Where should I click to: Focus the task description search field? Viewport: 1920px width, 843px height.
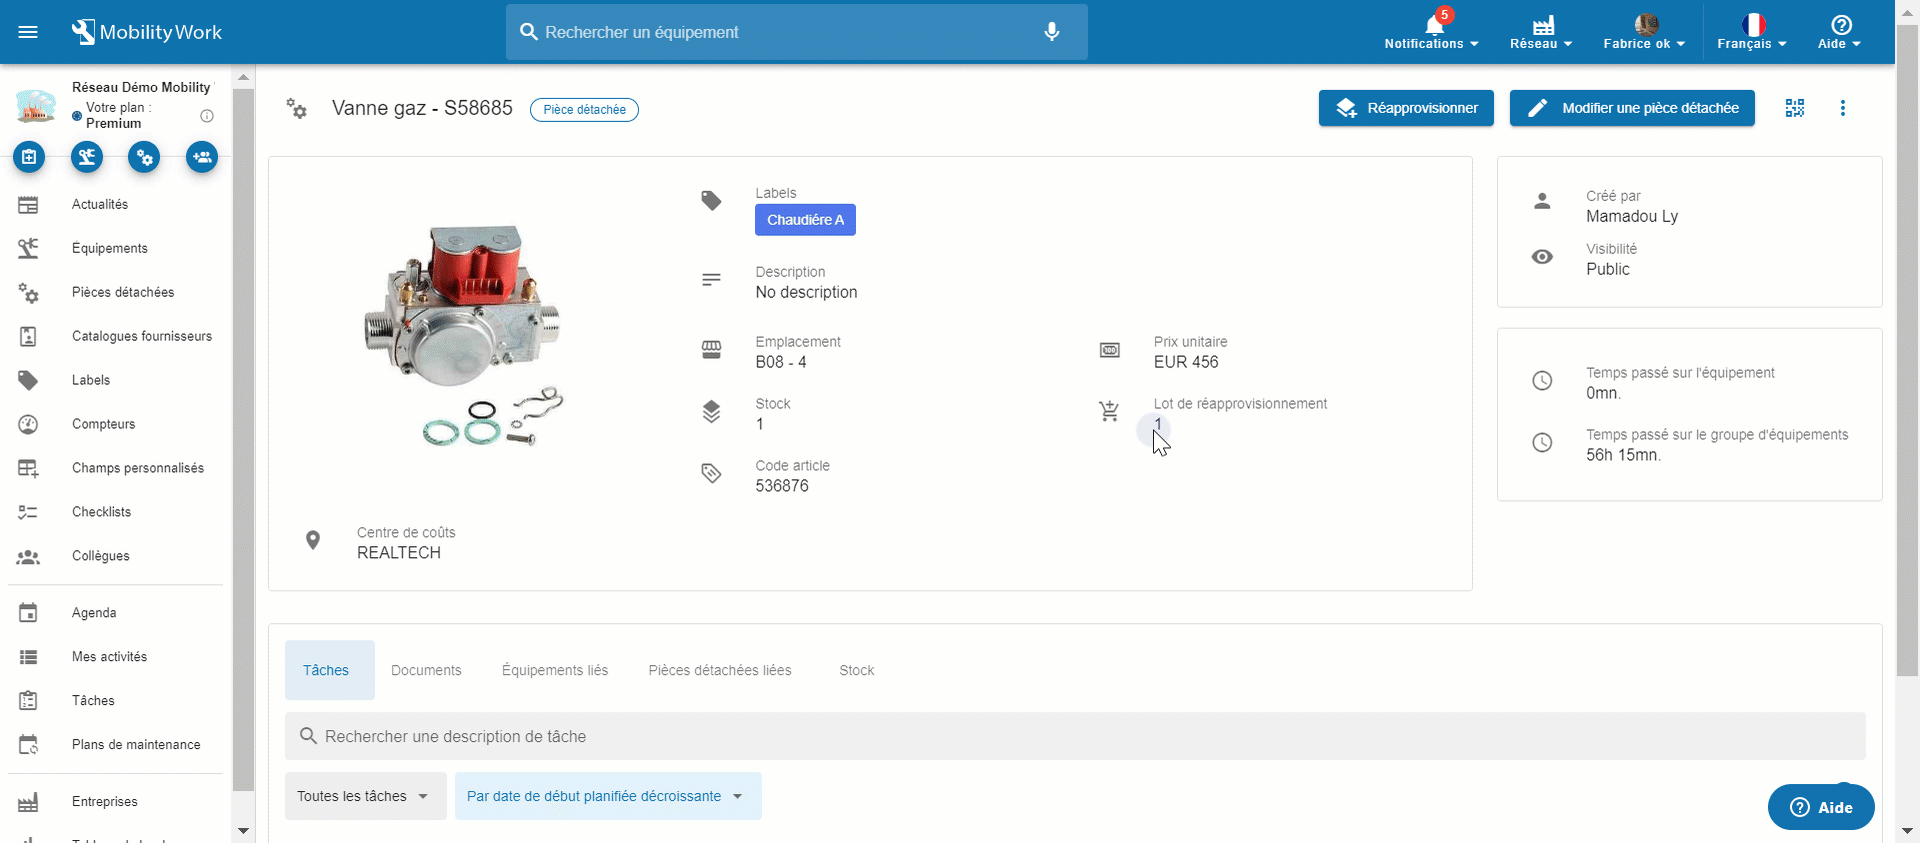pos(1075,736)
